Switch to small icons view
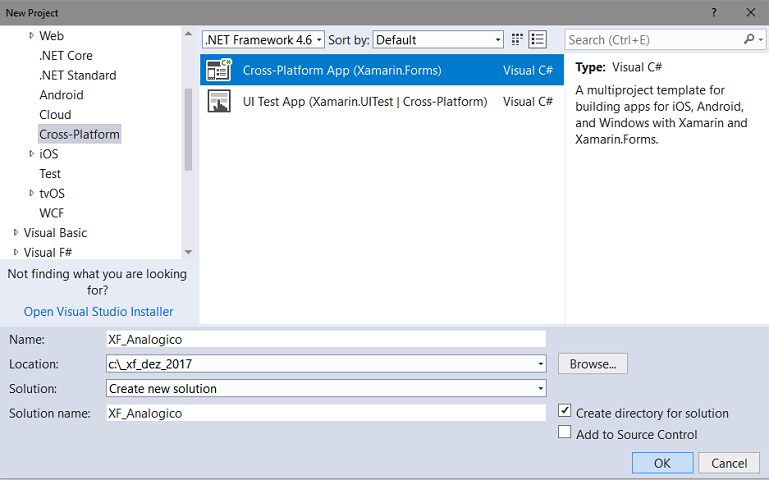769x480 pixels. 517,40
